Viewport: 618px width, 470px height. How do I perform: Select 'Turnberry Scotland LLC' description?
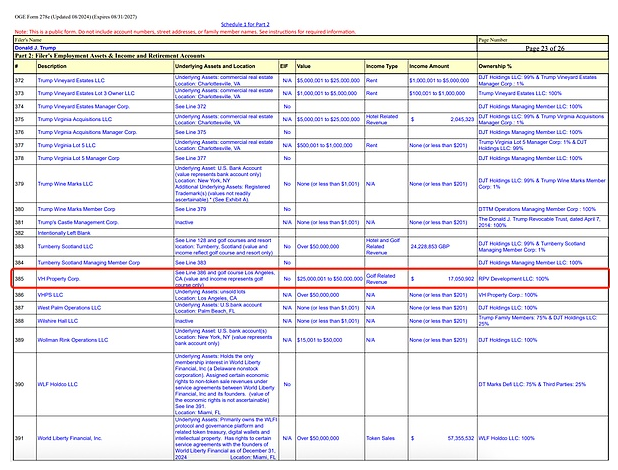(65, 246)
